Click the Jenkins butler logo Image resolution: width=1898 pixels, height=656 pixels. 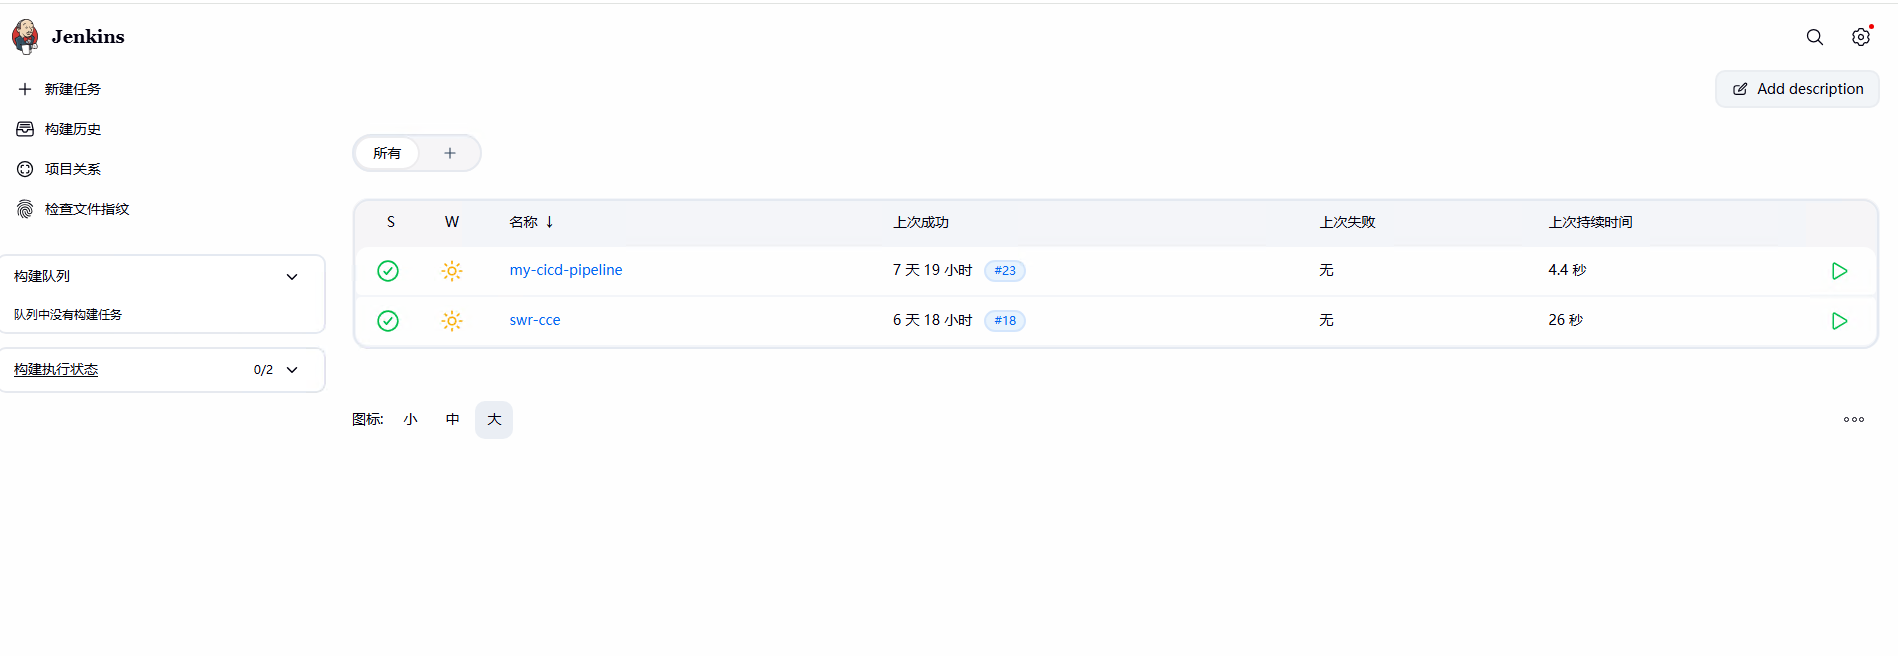pyautogui.click(x=25, y=36)
